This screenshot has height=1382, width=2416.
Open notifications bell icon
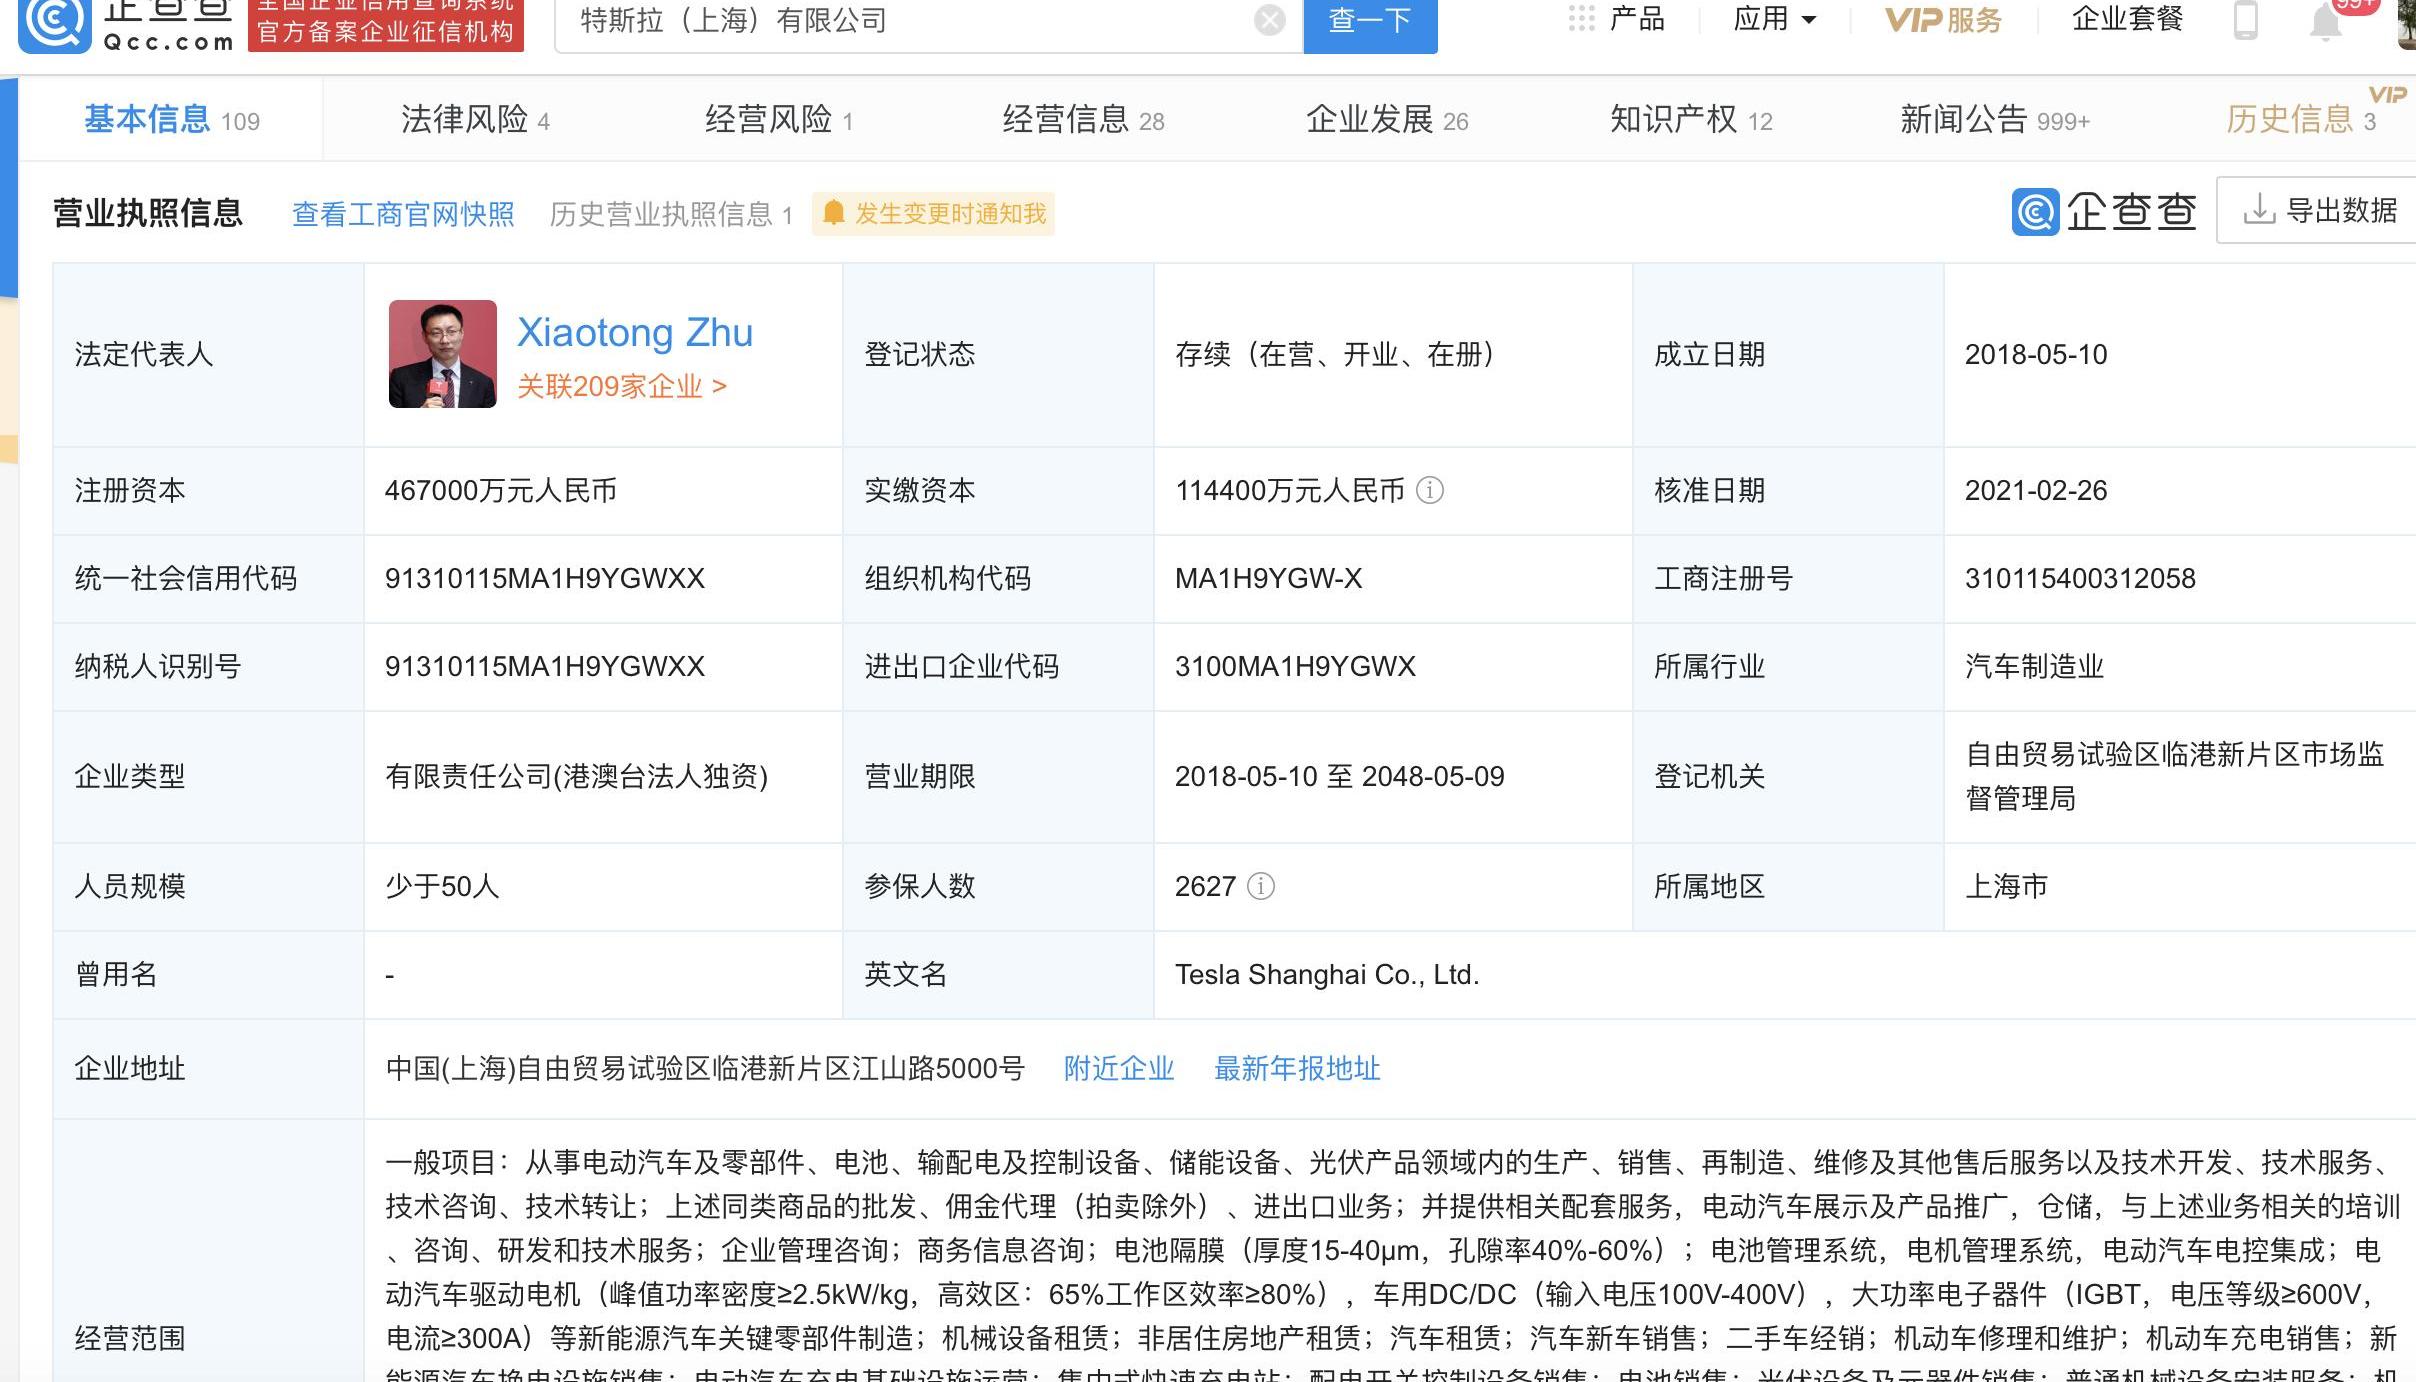pyautogui.click(x=2325, y=21)
